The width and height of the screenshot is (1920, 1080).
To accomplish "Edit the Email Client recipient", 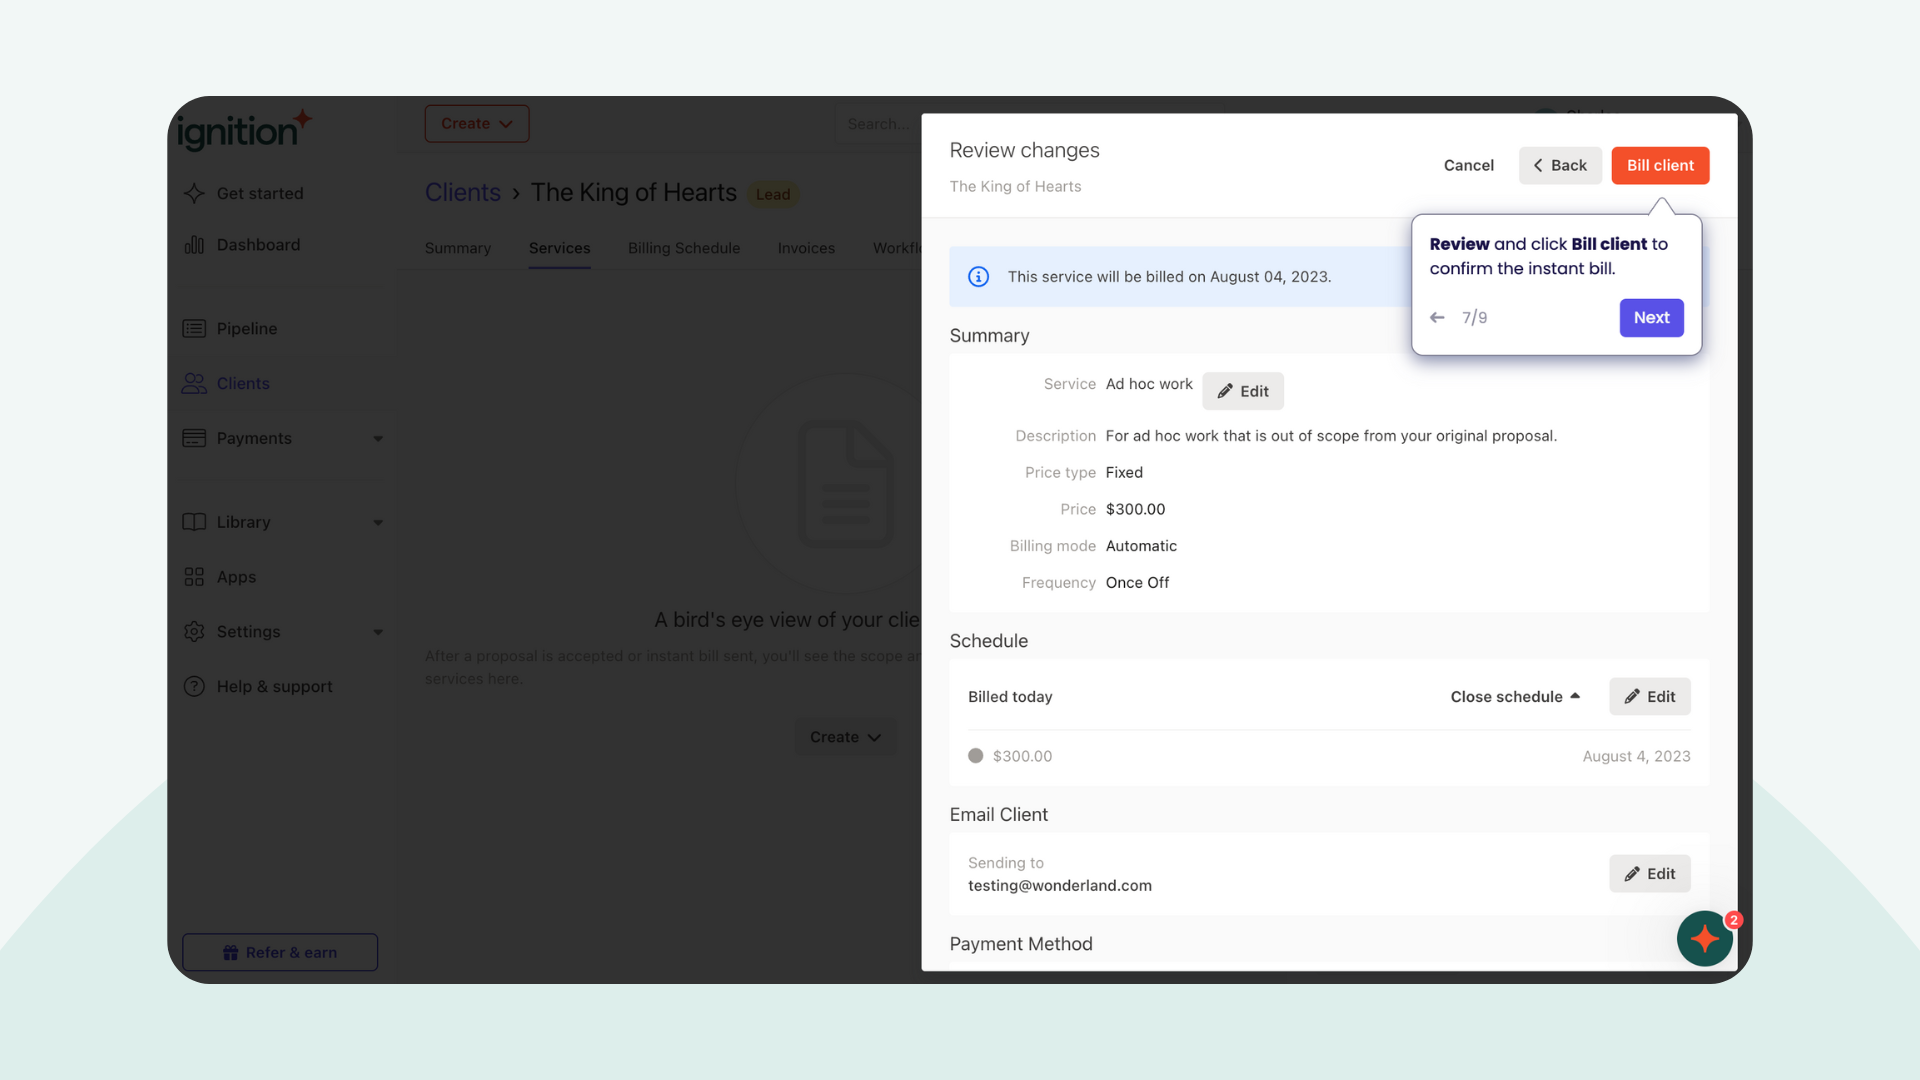I will pyautogui.click(x=1649, y=874).
